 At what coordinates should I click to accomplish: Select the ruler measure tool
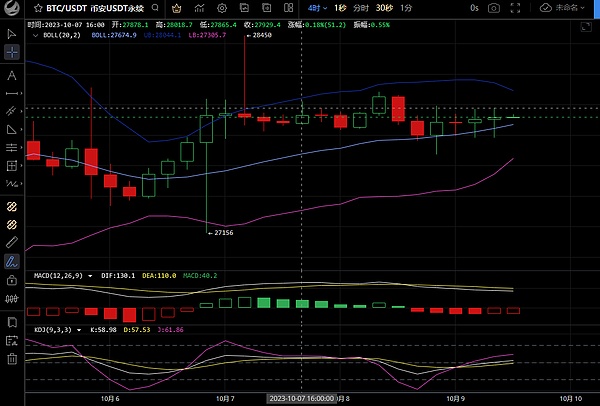tap(11, 241)
